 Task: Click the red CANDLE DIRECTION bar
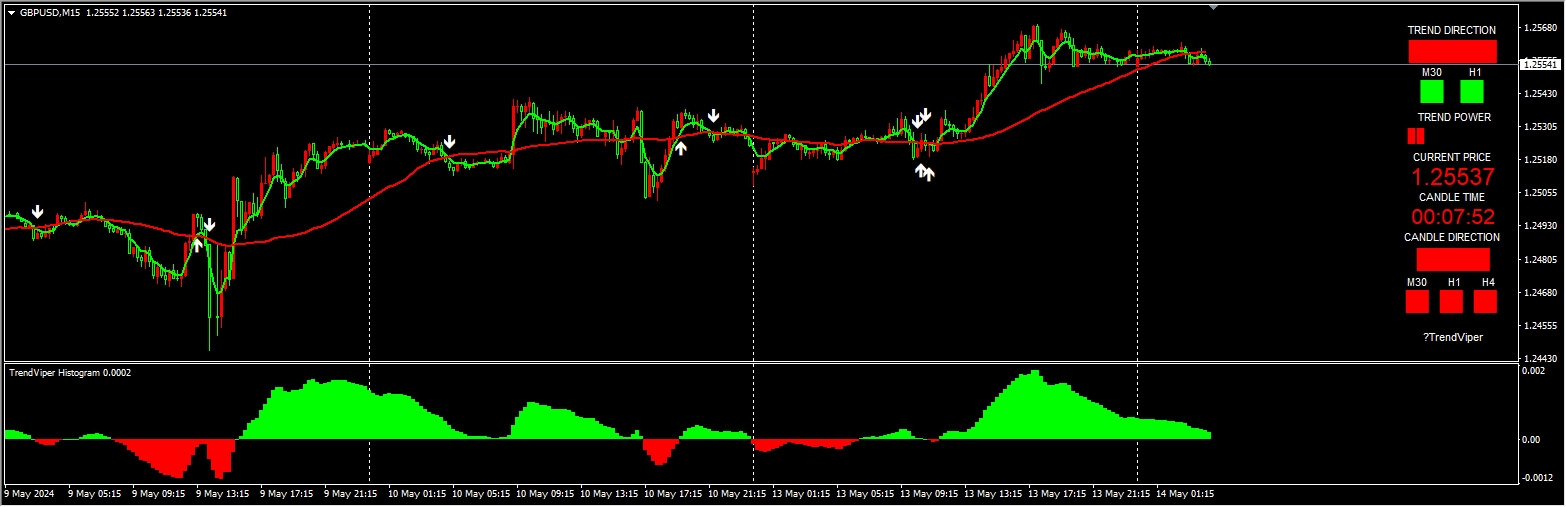tap(1453, 259)
